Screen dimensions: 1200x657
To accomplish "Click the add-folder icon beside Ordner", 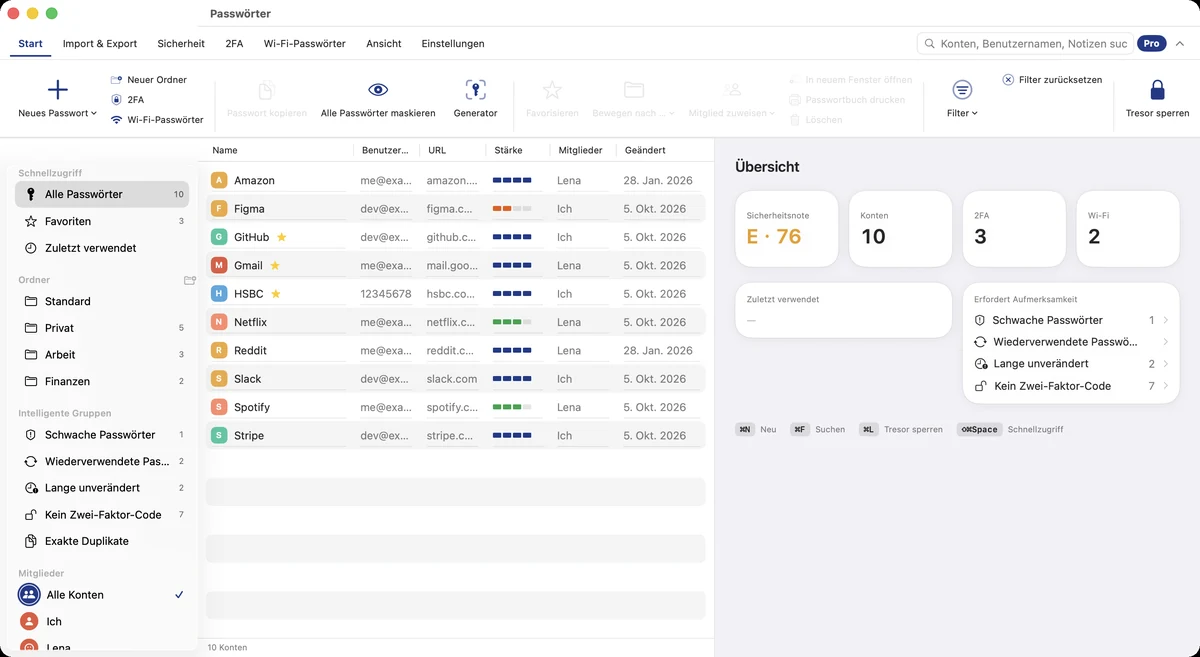I will click(190, 280).
